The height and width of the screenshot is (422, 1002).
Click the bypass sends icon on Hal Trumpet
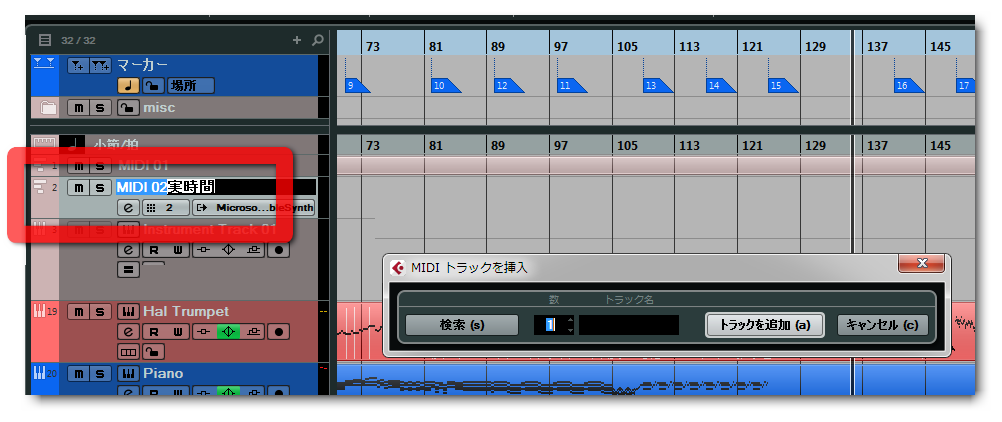tap(254, 332)
